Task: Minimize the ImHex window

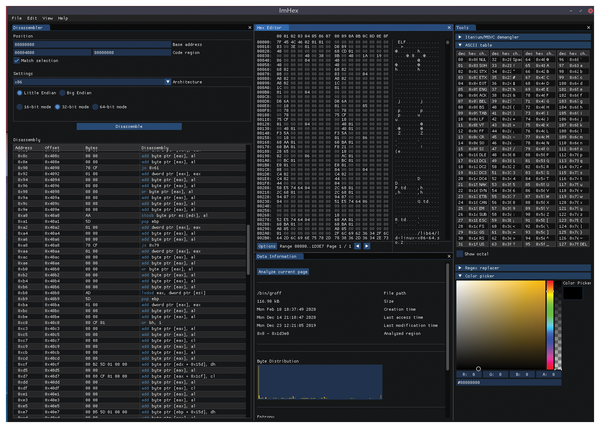Action: click(570, 11)
